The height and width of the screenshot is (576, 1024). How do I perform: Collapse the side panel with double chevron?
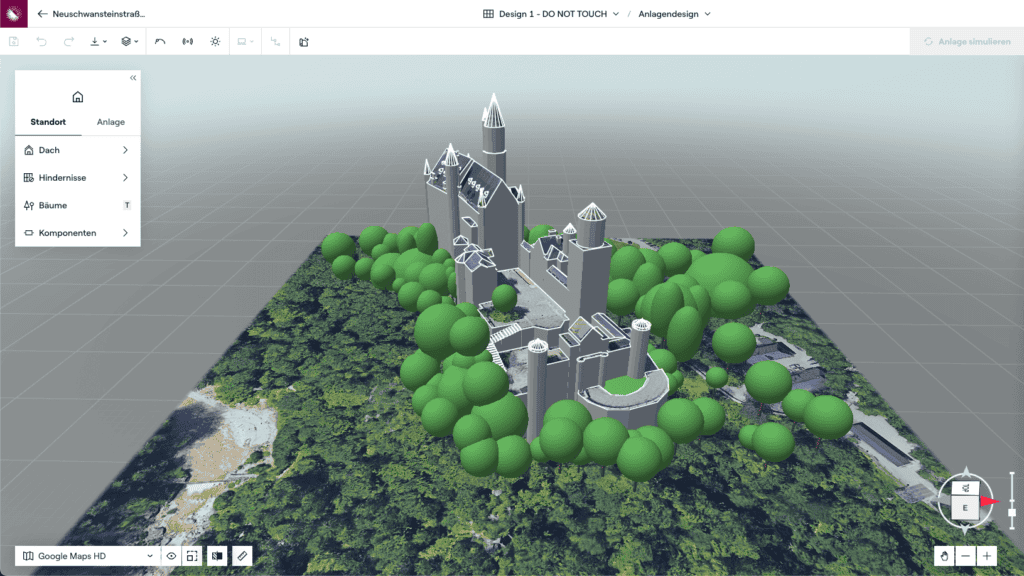[x=133, y=78]
